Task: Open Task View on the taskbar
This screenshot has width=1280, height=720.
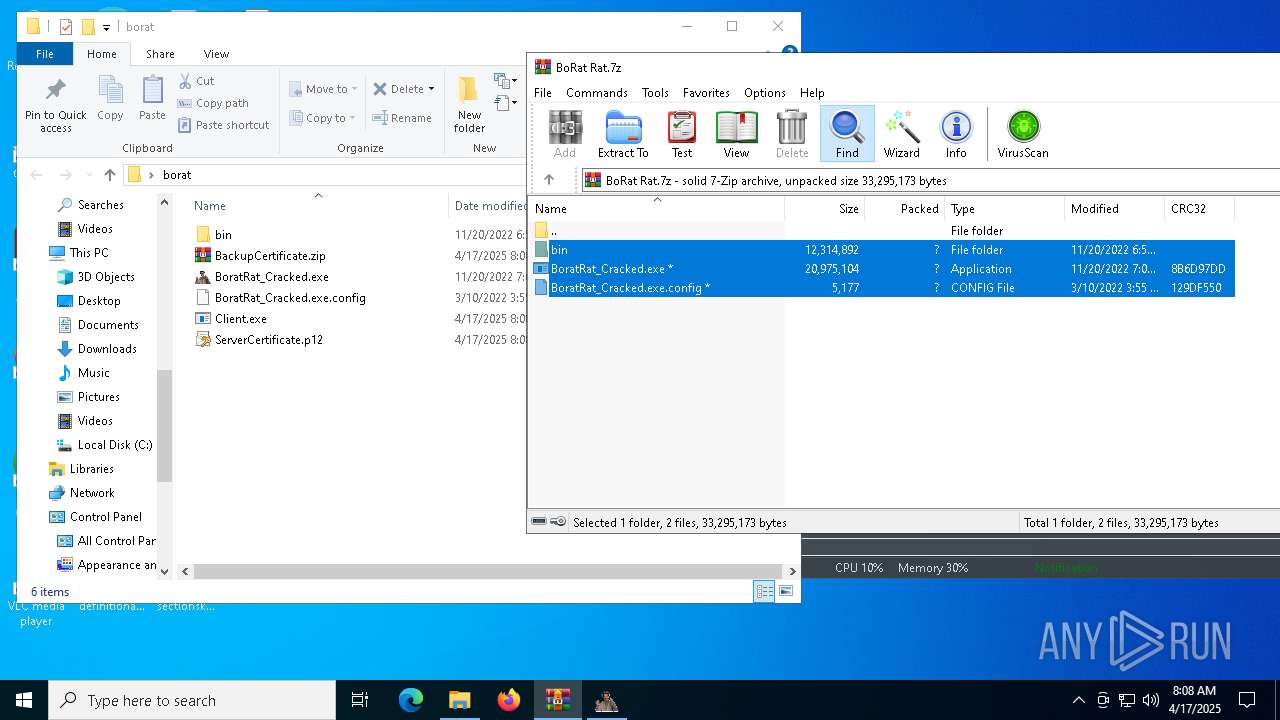Action: [x=360, y=700]
